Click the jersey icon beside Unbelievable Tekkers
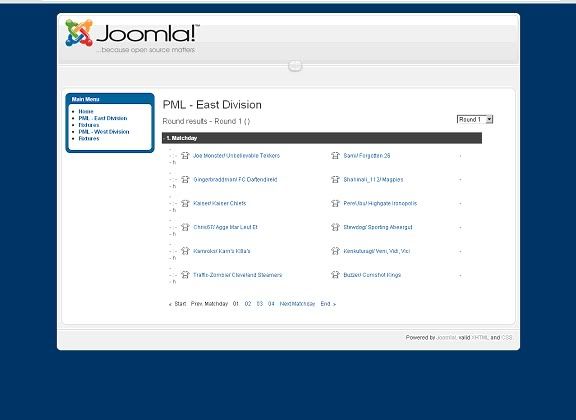This screenshot has height=420, width=576. tap(185, 156)
